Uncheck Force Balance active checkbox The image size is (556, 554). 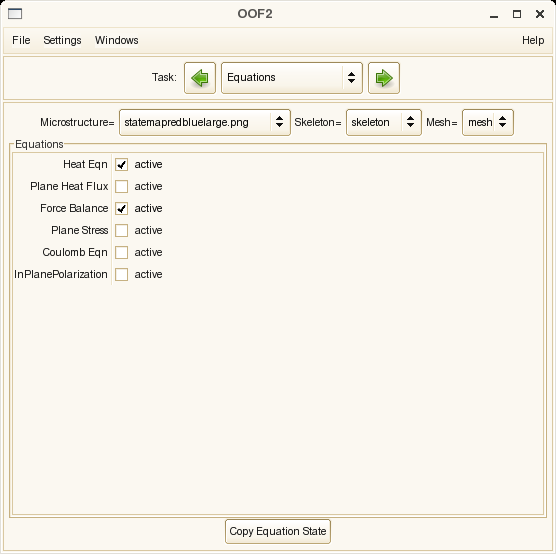[121, 209]
